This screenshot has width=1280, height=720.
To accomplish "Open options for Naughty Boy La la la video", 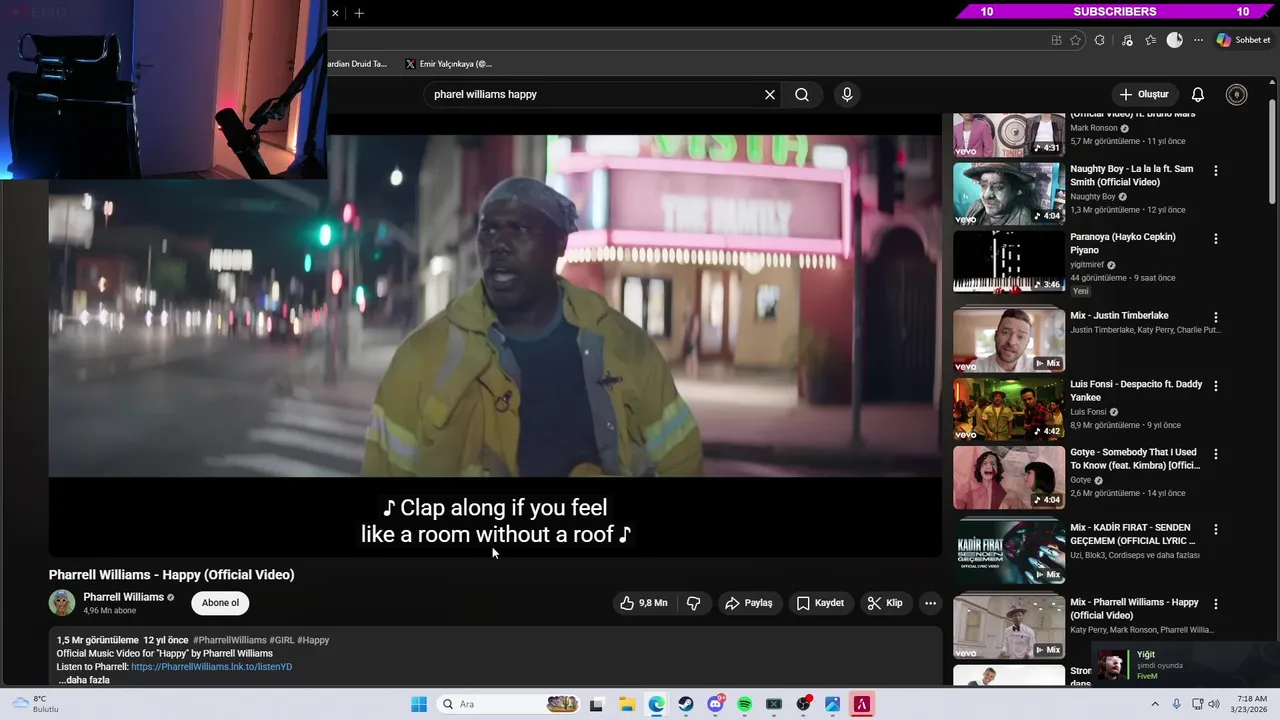I will coord(1216,171).
